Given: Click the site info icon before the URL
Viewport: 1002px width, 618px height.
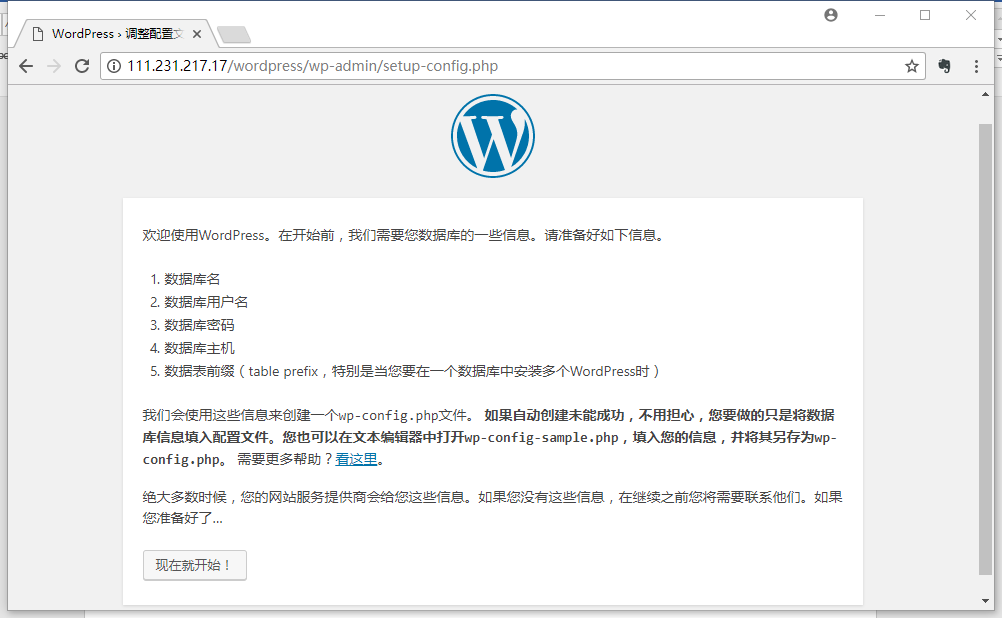Looking at the screenshot, I should coord(115,66).
